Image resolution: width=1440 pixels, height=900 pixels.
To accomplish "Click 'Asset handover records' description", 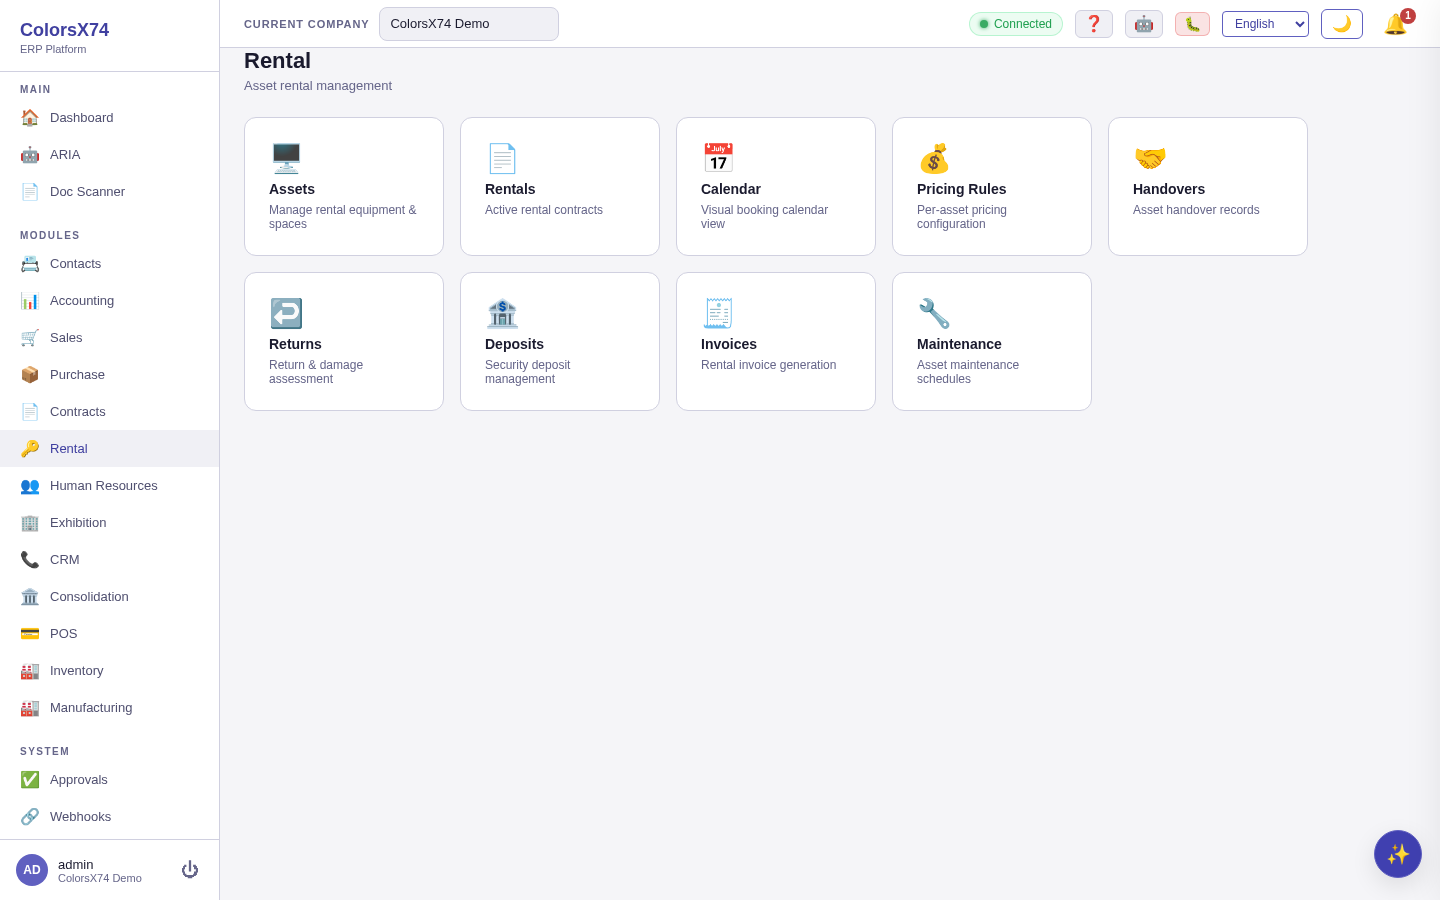I will pyautogui.click(x=1196, y=210).
